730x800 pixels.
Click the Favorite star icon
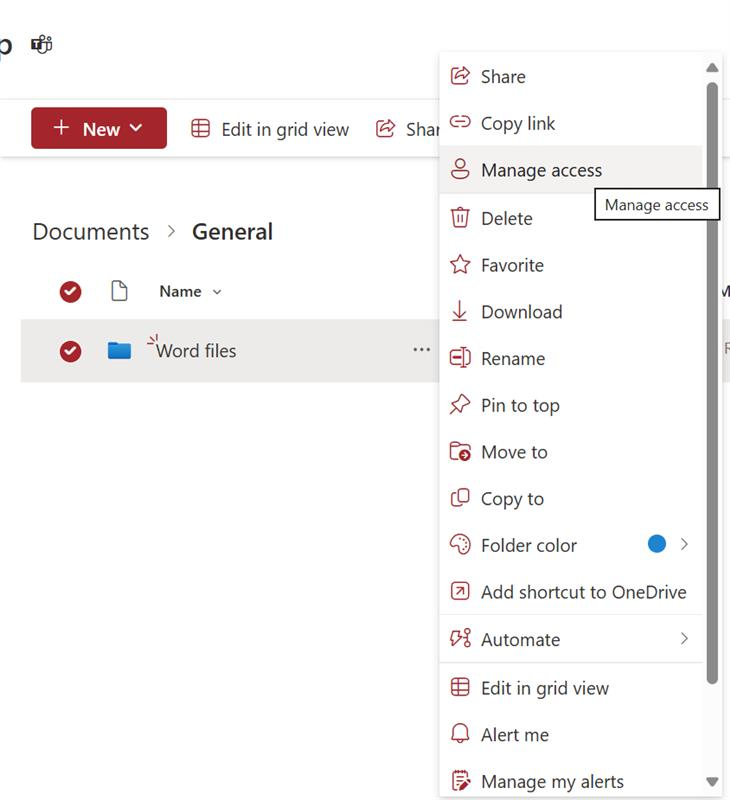point(460,264)
